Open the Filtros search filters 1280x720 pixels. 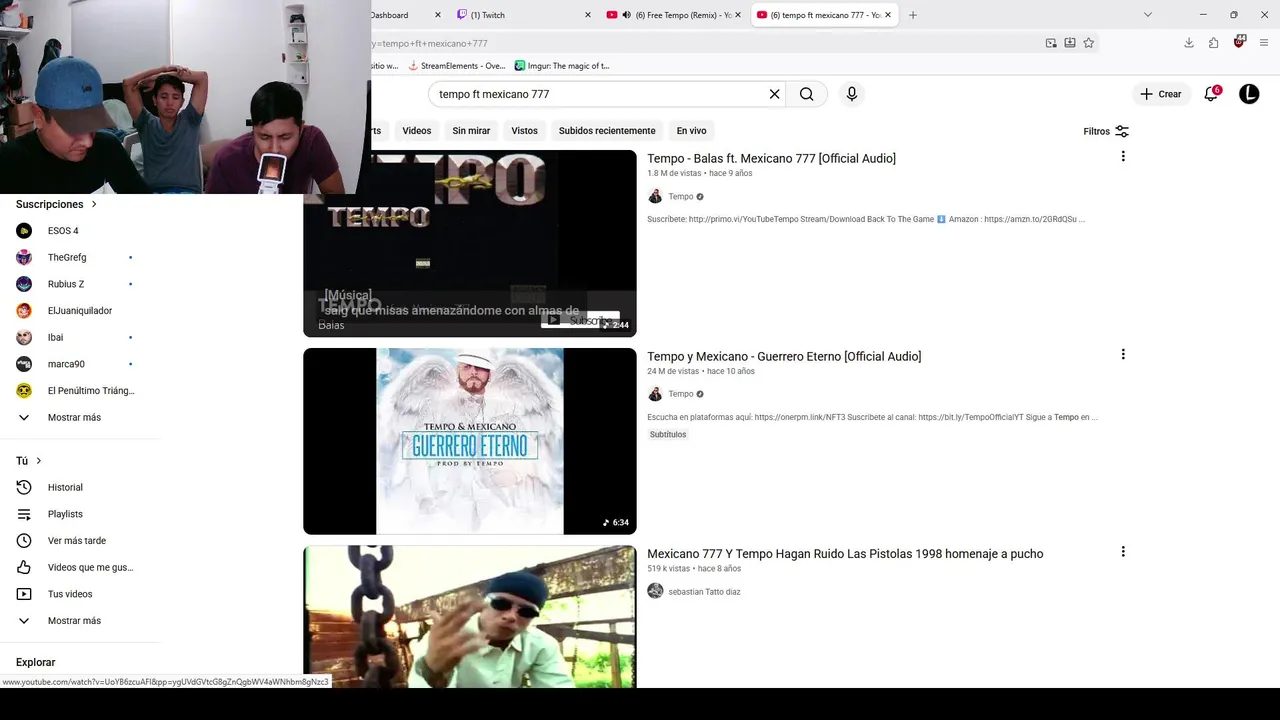tap(1106, 131)
